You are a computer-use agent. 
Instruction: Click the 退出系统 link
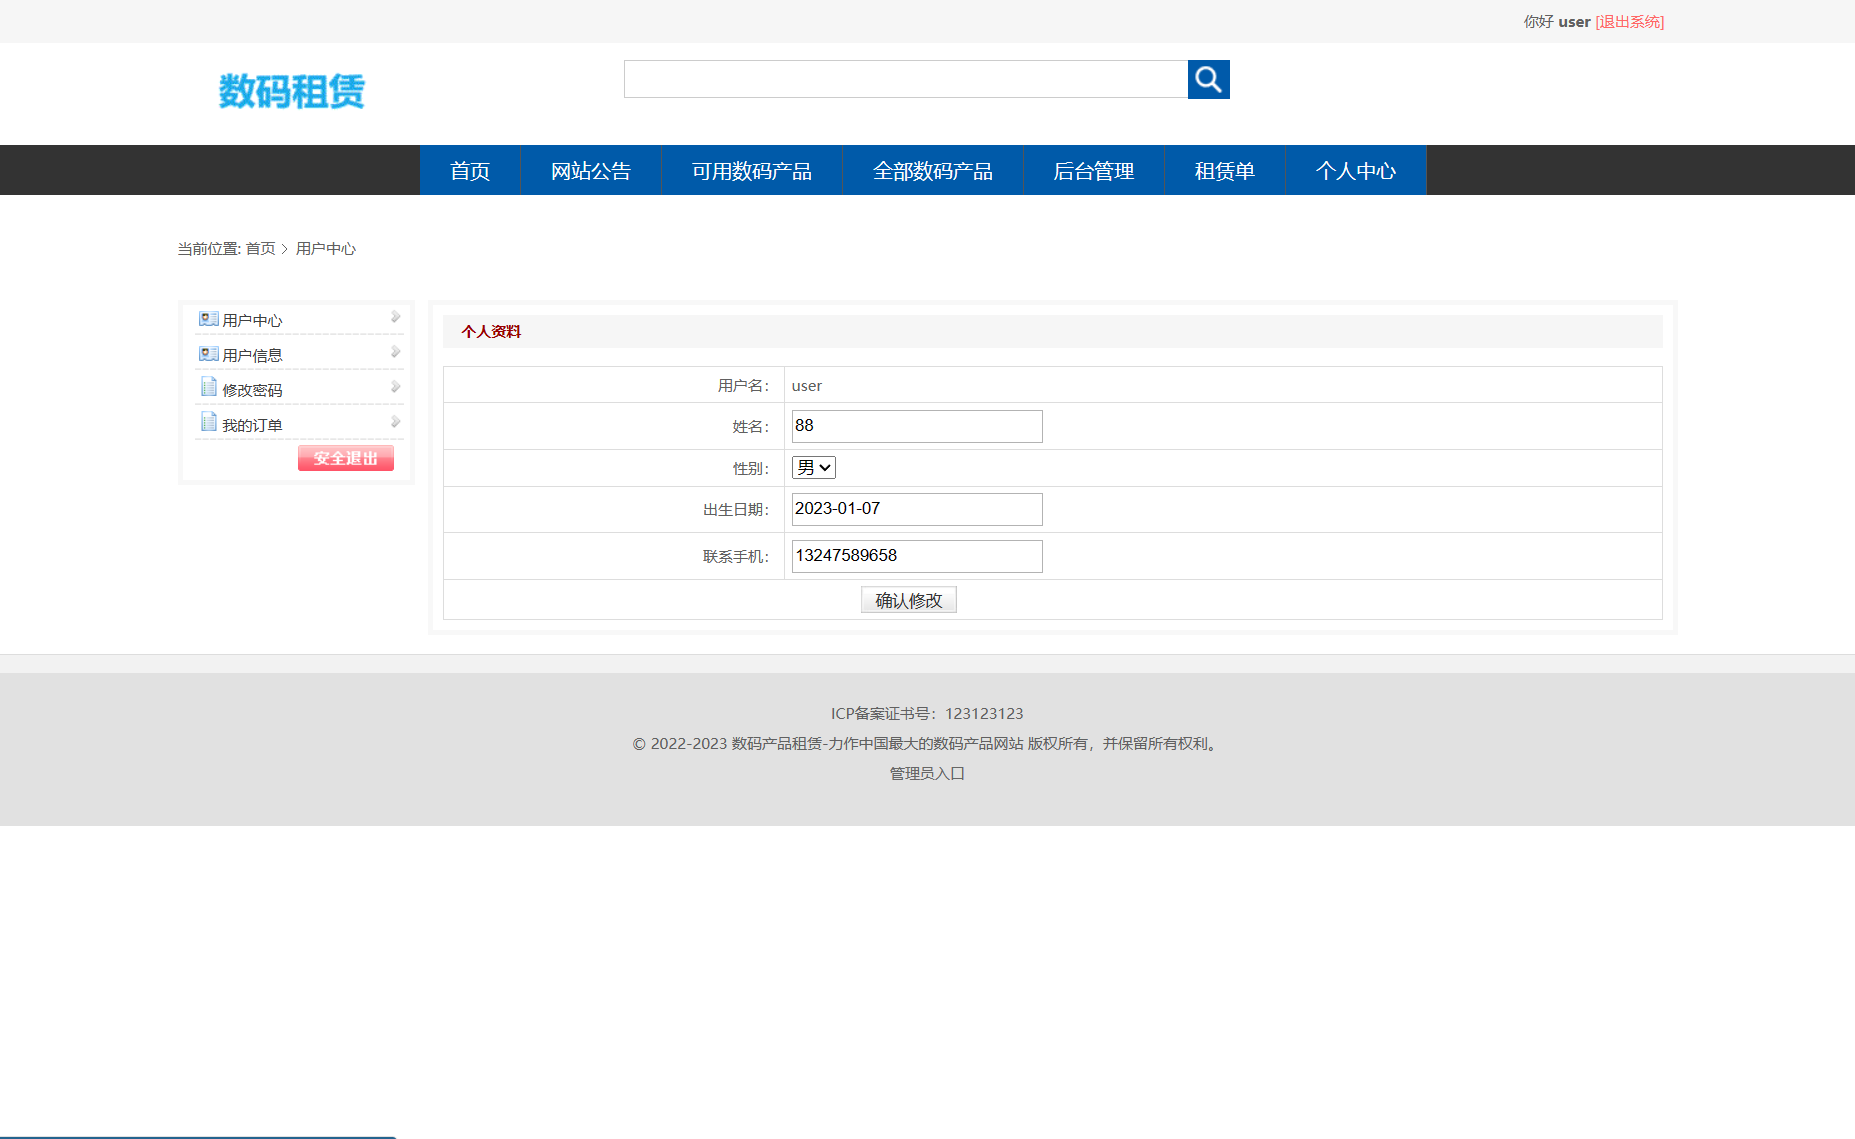coord(1630,21)
